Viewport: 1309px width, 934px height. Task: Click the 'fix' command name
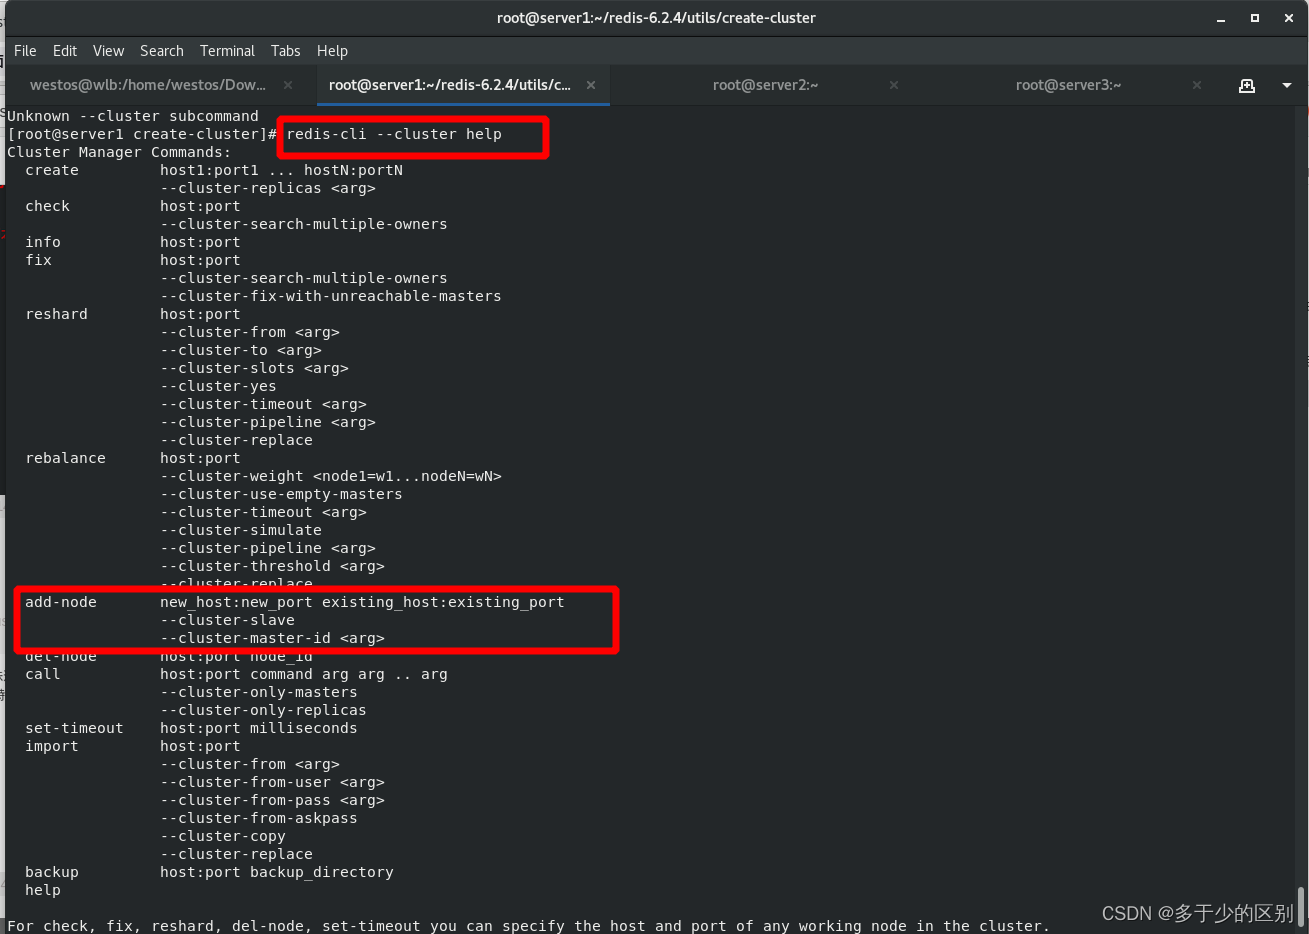tap(38, 260)
